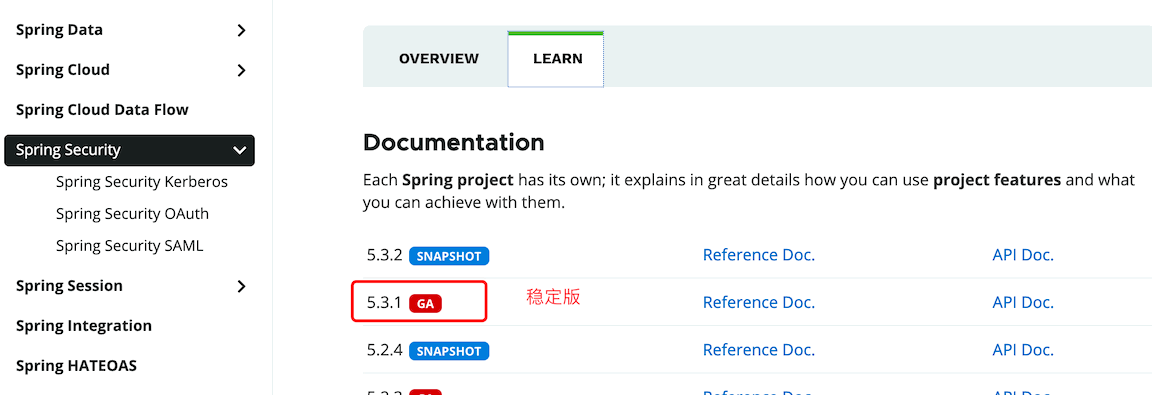Image resolution: width=1152 pixels, height=395 pixels.
Task: Click the 5.3.1 version number
Action: (x=384, y=302)
